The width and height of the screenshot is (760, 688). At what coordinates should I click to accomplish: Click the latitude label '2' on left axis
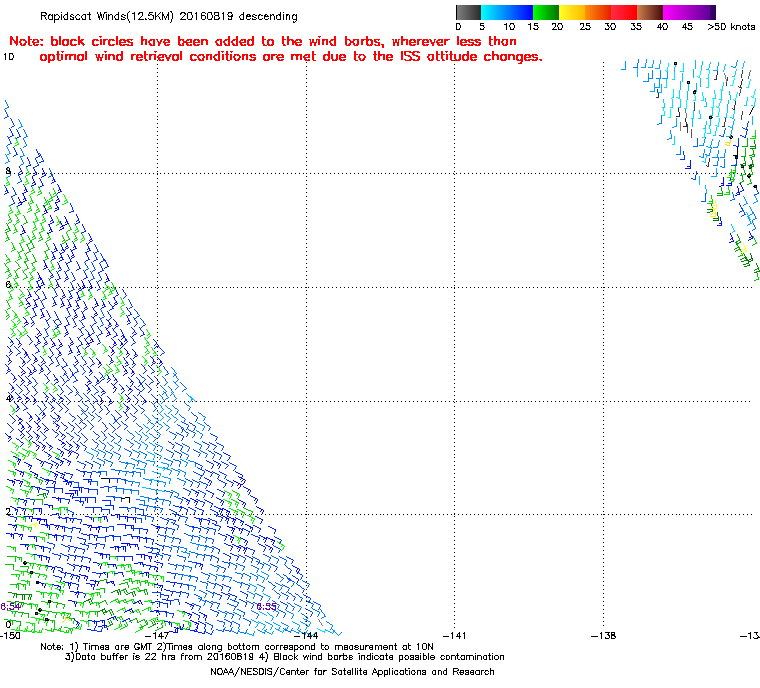pyautogui.click(x=8, y=512)
